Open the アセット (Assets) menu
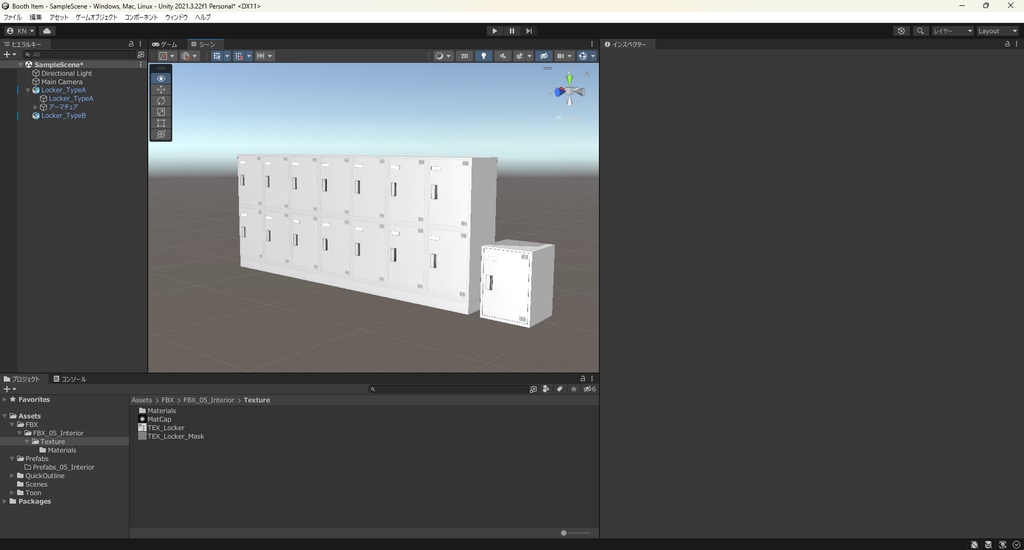This screenshot has width=1024, height=550. [x=59, y=17]
